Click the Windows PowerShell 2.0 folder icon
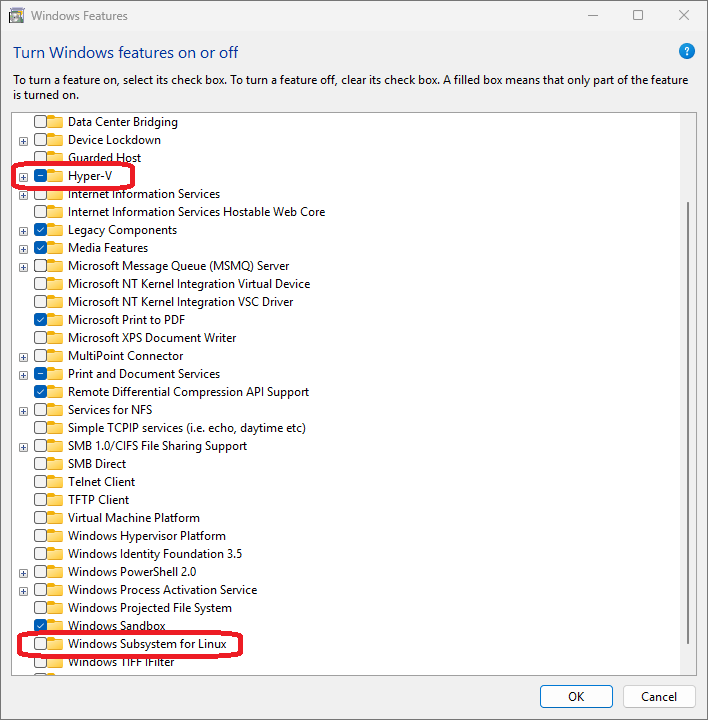This screenshot has height=720, width=708. click(55, 572)
